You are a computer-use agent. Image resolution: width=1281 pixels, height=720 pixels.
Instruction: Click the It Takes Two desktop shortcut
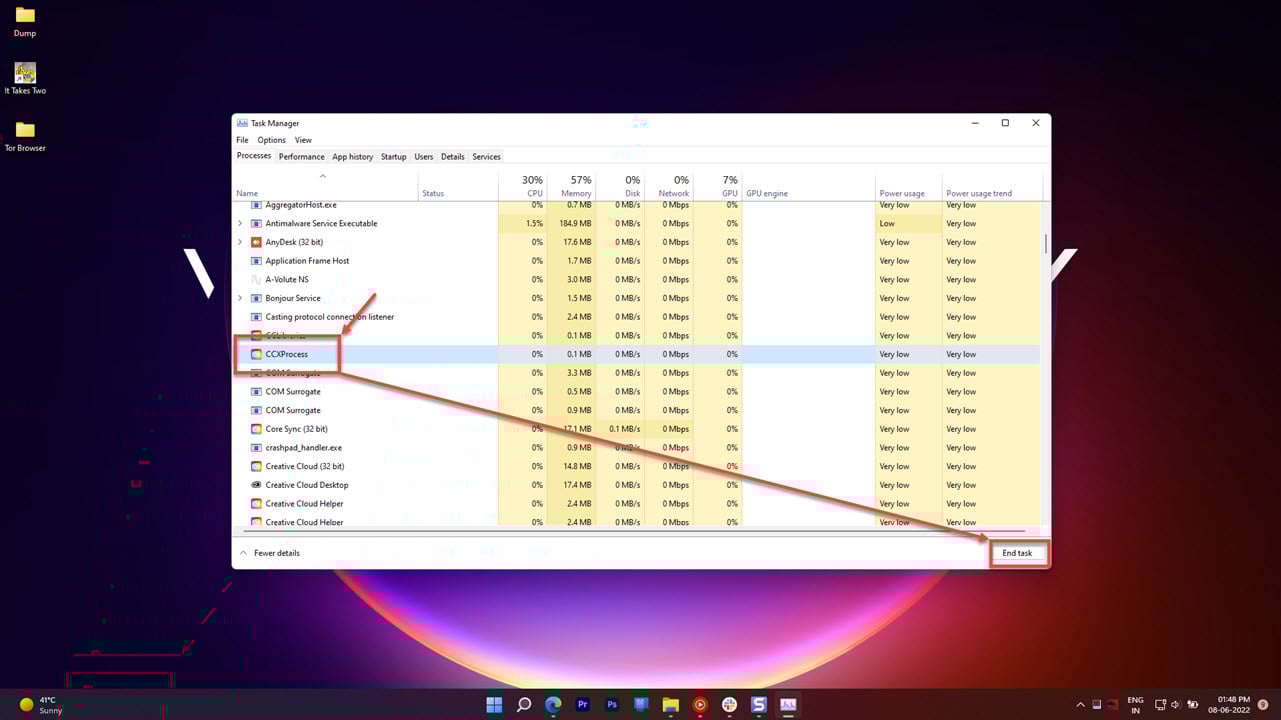(25, 77)
